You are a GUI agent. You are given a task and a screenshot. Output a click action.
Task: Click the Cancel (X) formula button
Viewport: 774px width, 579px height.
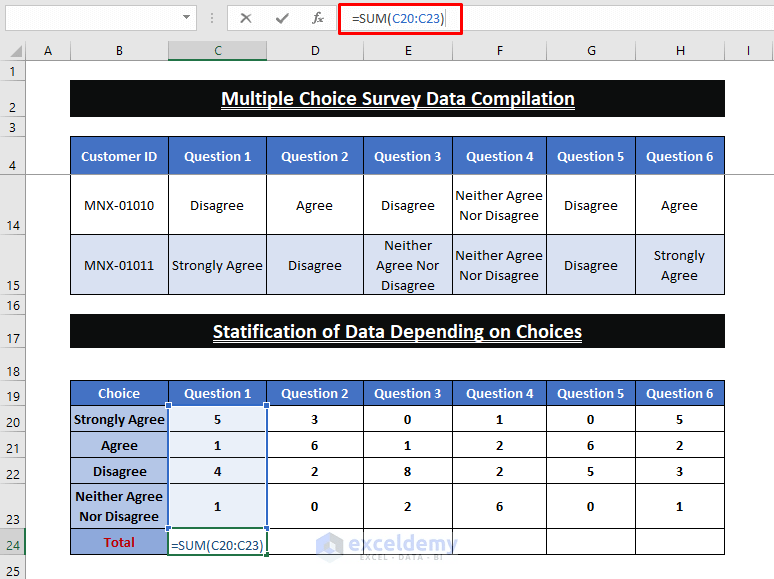[246, 19]
